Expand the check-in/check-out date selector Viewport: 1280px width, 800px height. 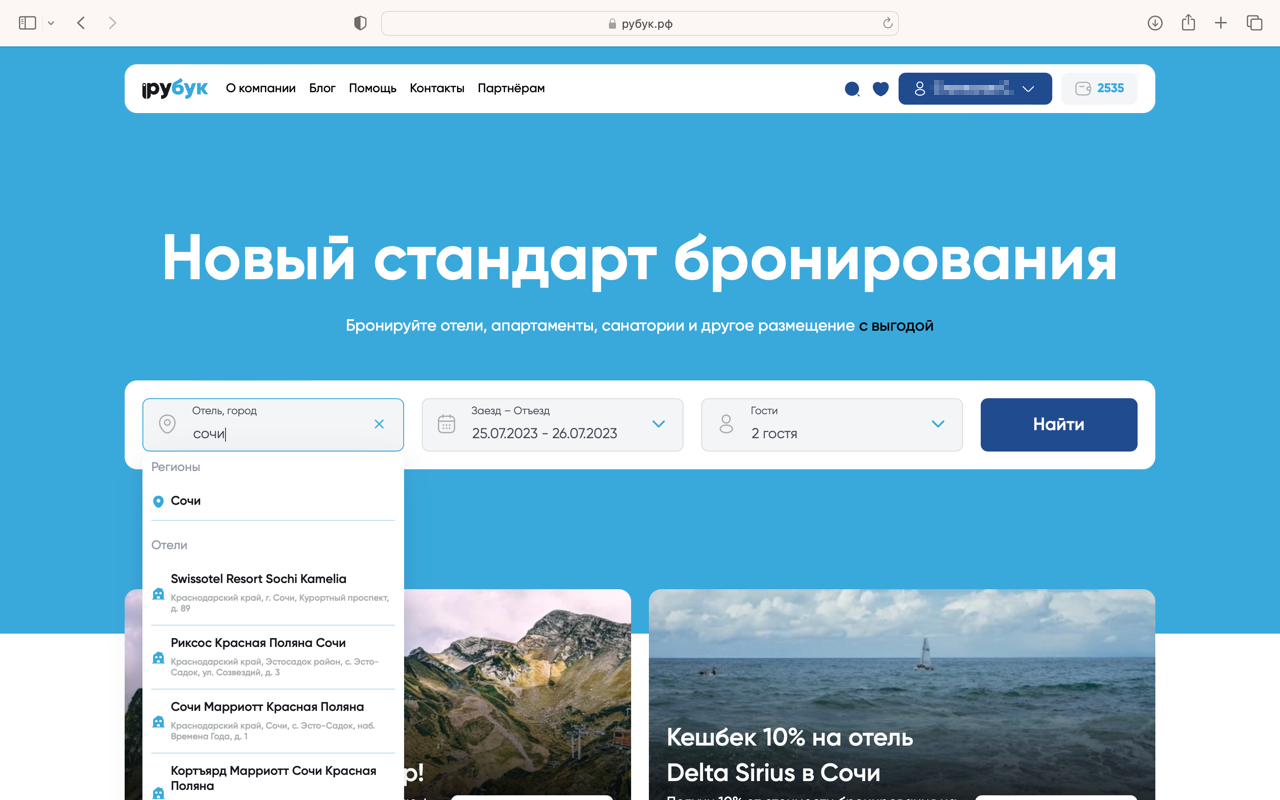click(x=552, y=425)
